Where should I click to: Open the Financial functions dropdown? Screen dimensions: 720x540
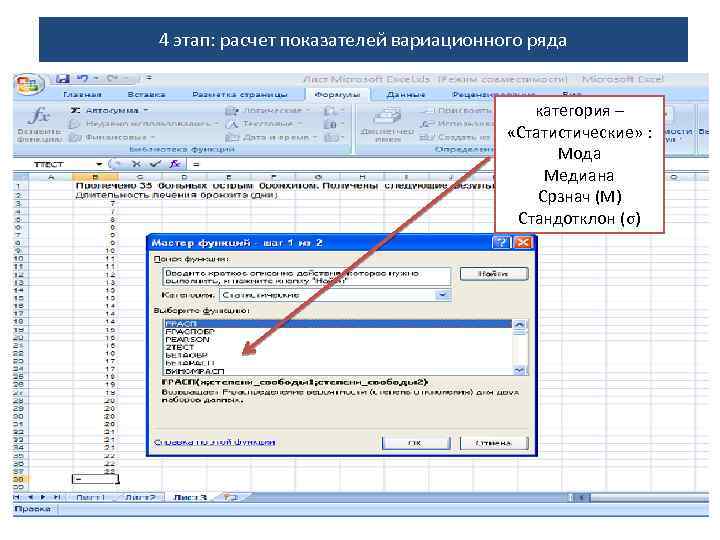(x=112, y=137)
